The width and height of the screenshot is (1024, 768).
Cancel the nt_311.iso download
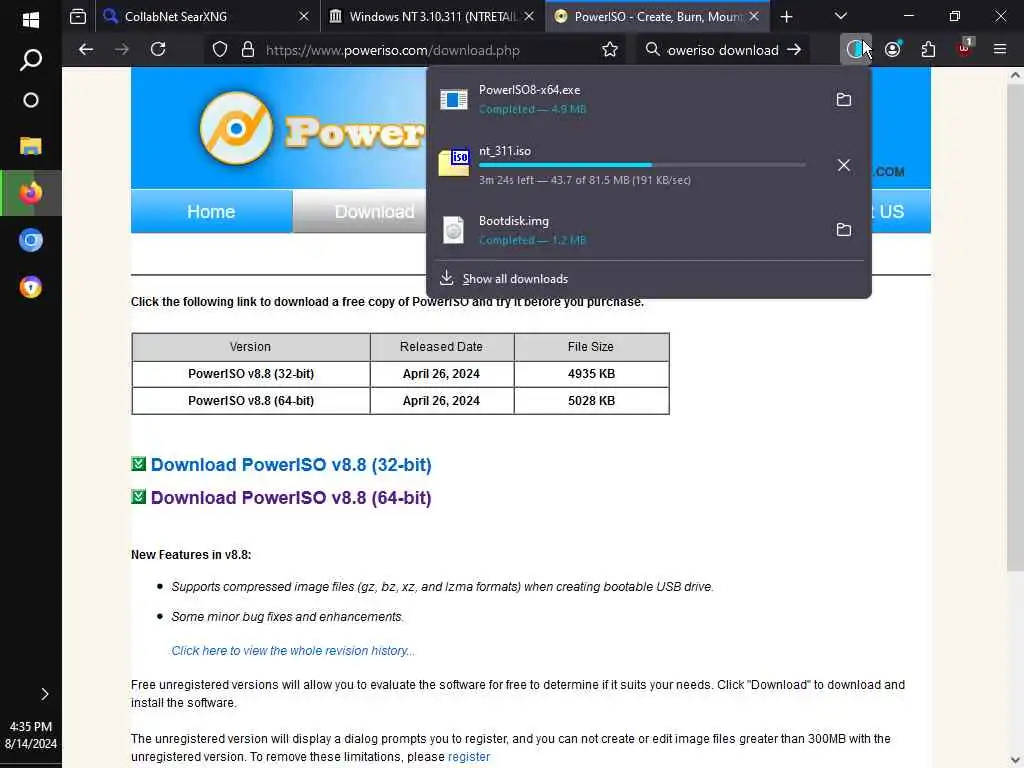[x=844, y=165]
